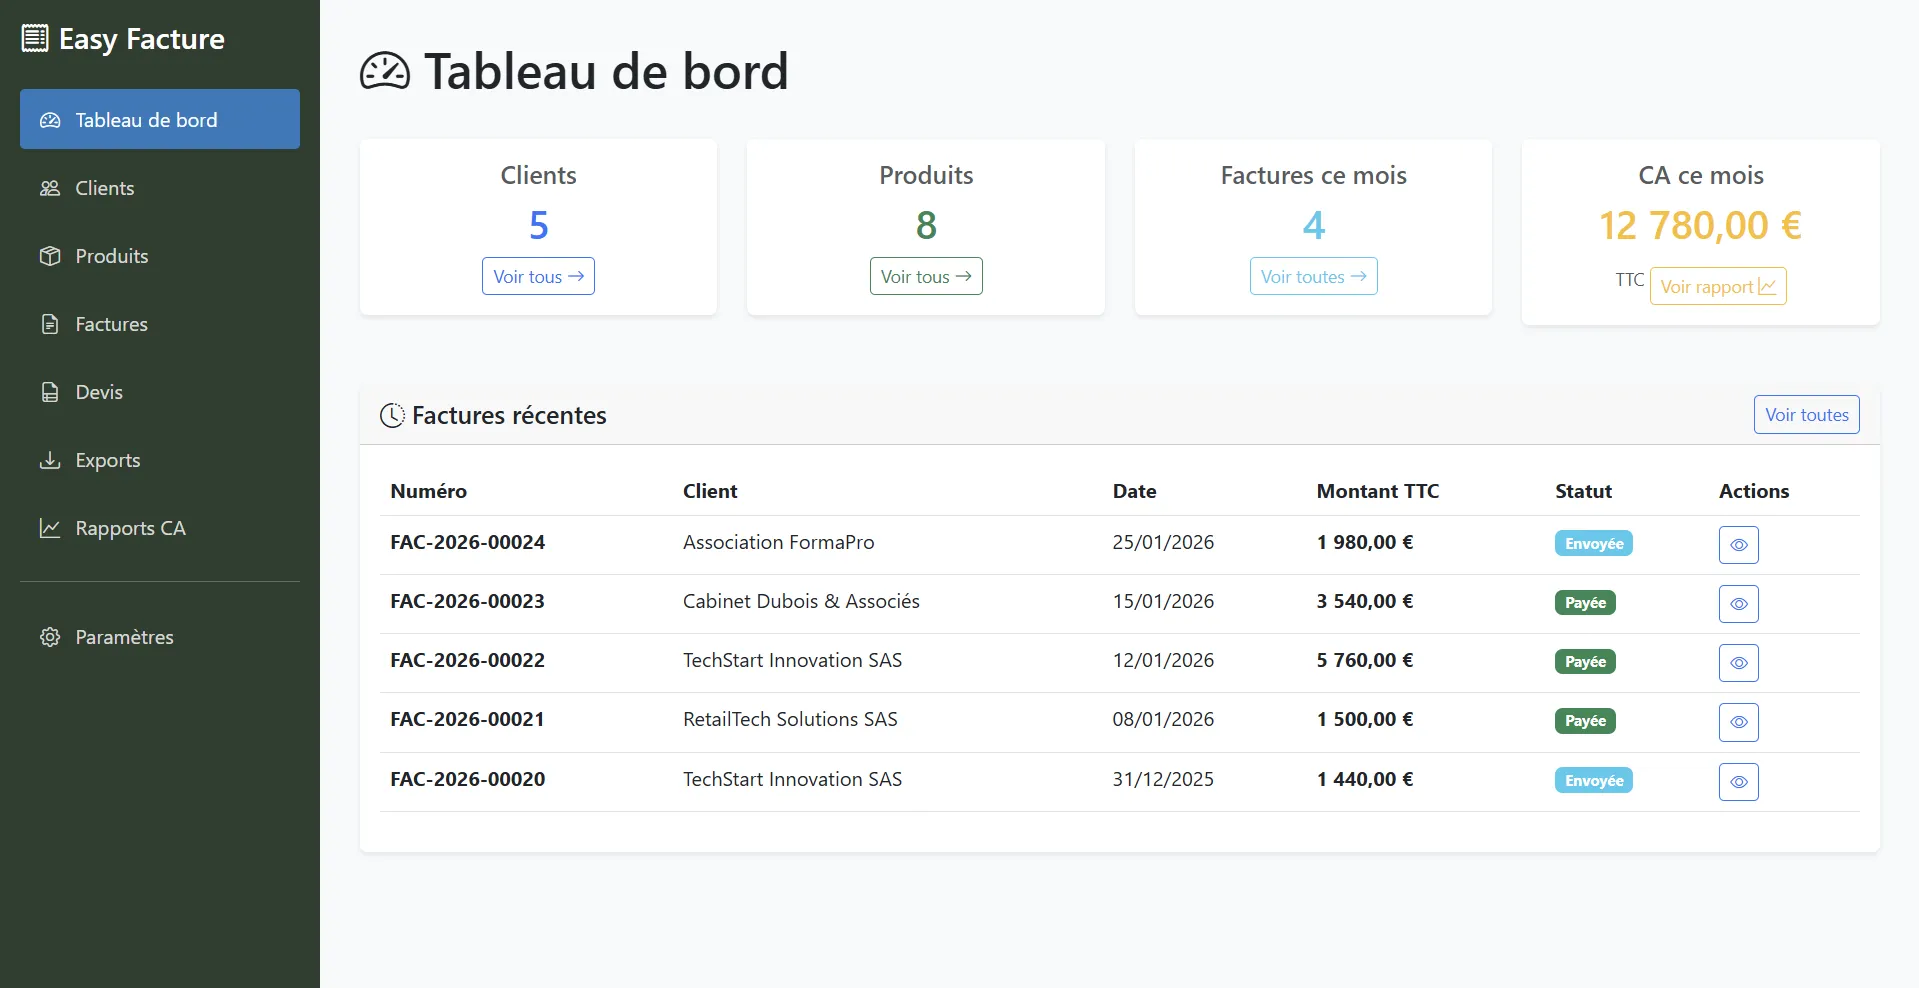Viewport: 1919px width, 988px height.
Task: Click the Factures document icon in the sidebar
Action: 50,324
